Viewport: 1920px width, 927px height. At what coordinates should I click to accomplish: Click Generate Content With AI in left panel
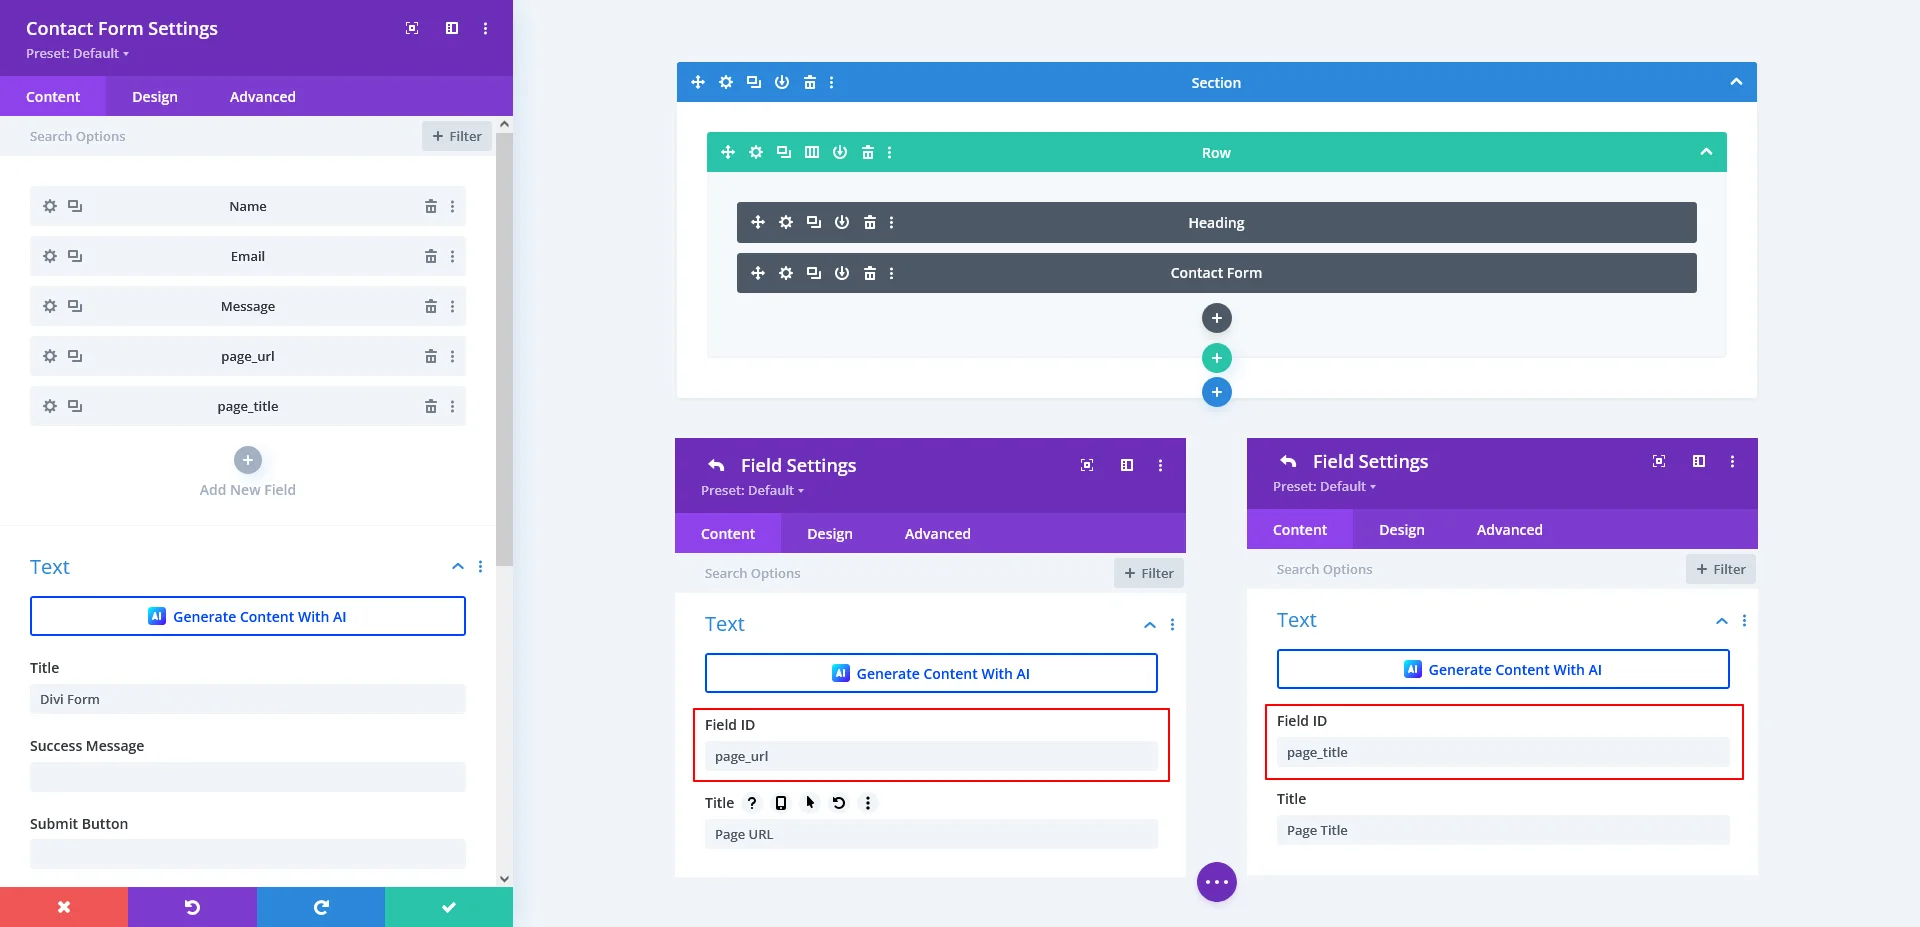coord(248,616)
